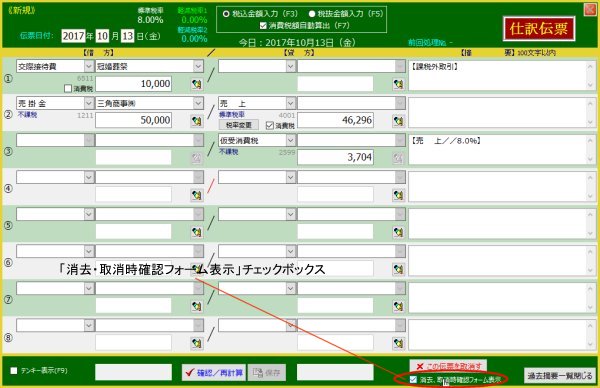
Task: Toggle 消費税額自動算出 (F7) checkbox
Action: click(263, 26)
